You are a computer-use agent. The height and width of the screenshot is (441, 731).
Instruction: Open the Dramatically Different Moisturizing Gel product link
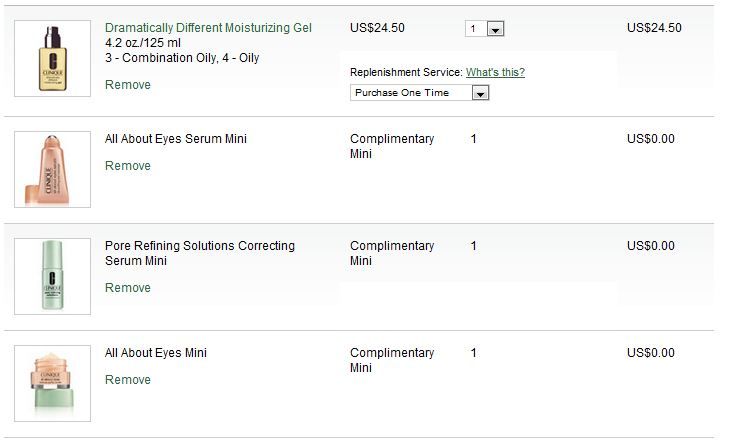point(208,28)
